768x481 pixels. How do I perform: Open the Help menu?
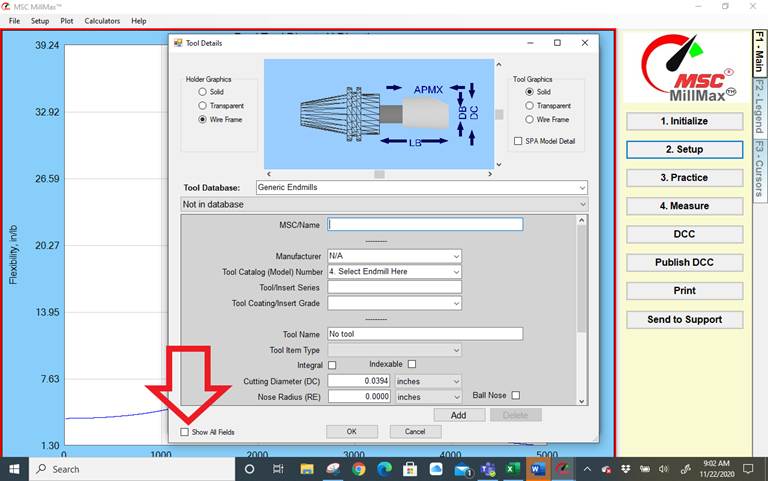click(x=139, y=21)
